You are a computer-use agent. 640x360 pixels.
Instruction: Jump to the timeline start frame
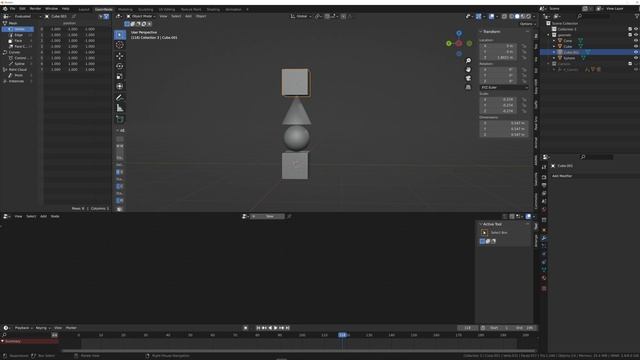tap(258, 328)
